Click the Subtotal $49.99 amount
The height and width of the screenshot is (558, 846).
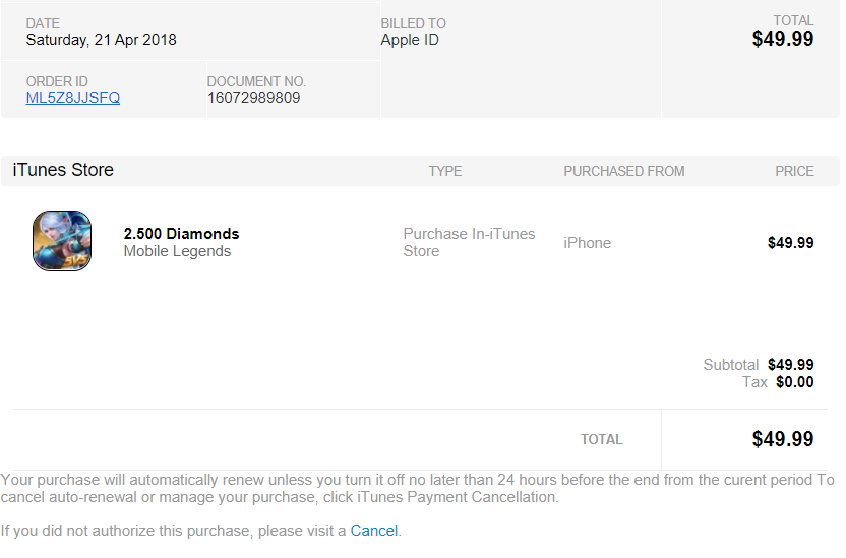[x=790, y=365]
